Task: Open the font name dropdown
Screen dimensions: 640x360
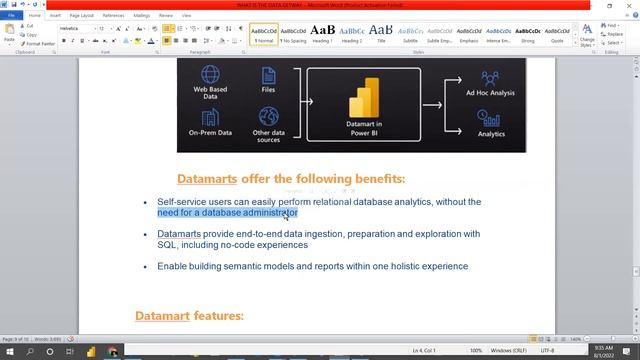Action: pyautogui.click(x=95, y=29)
